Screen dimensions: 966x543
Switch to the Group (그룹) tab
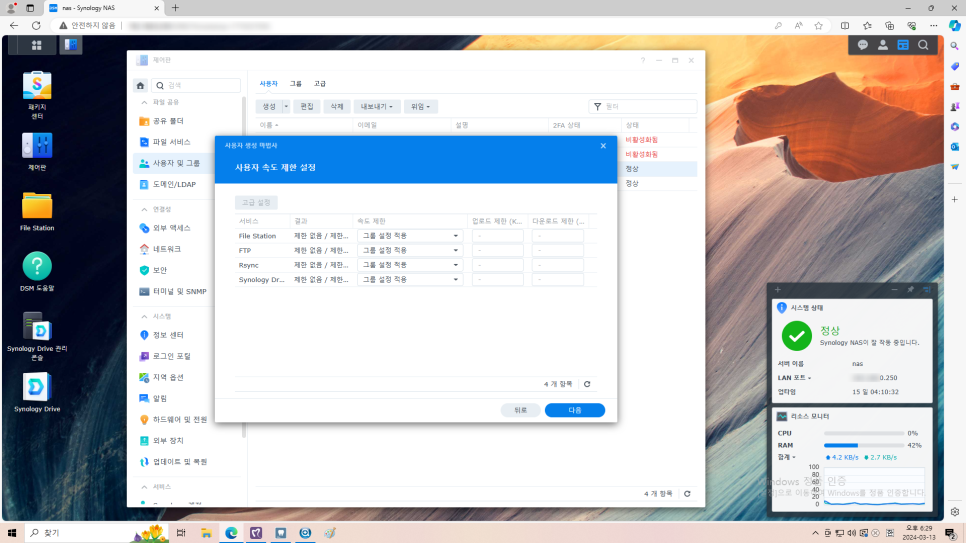(x=296, y=84)
